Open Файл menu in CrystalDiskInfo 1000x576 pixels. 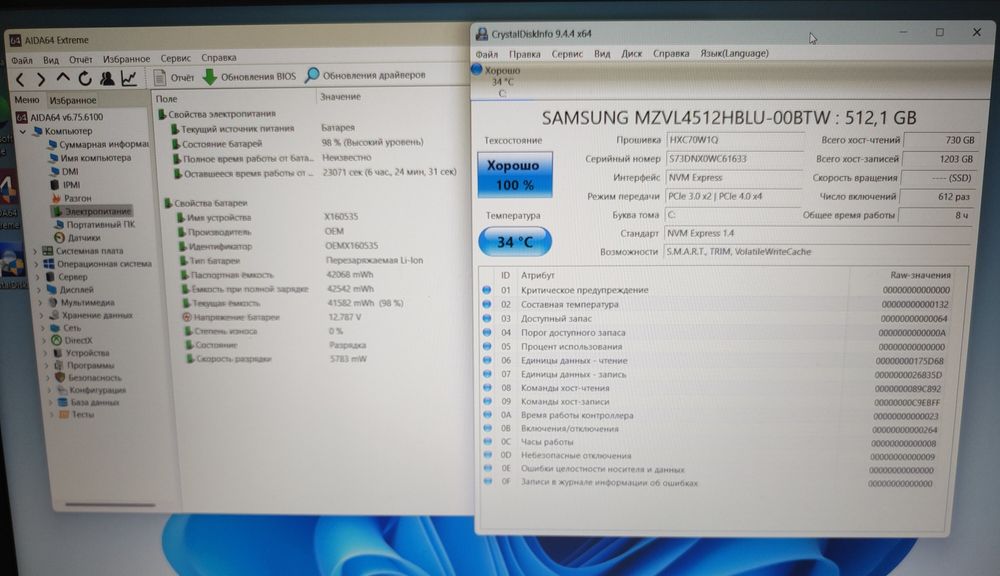tap(487, 55)
